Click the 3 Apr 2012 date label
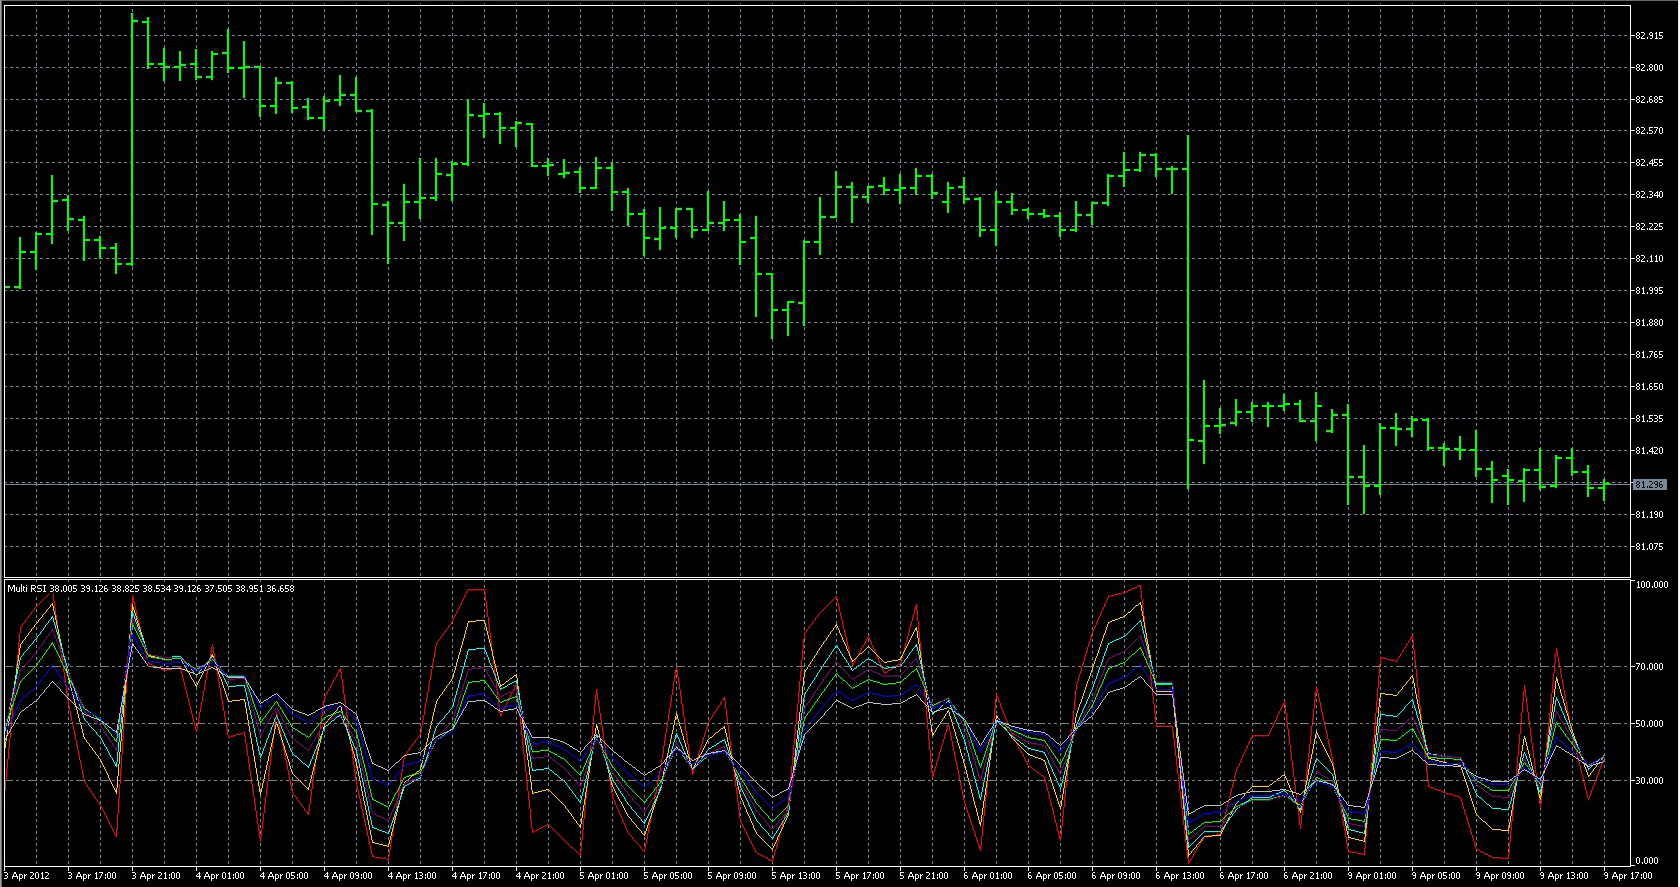The width and height of the screenshot is (1680, 887). [27, 876]
